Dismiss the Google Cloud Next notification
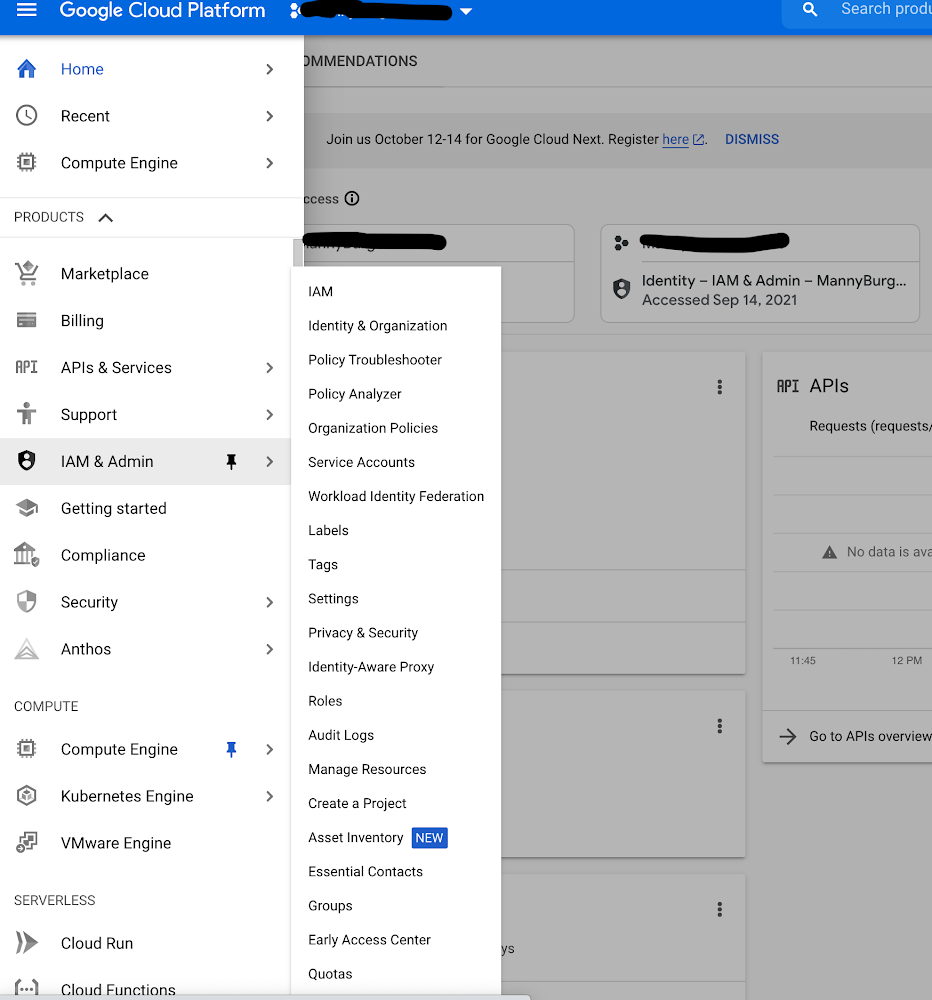932x1000 pixels. 751,139
